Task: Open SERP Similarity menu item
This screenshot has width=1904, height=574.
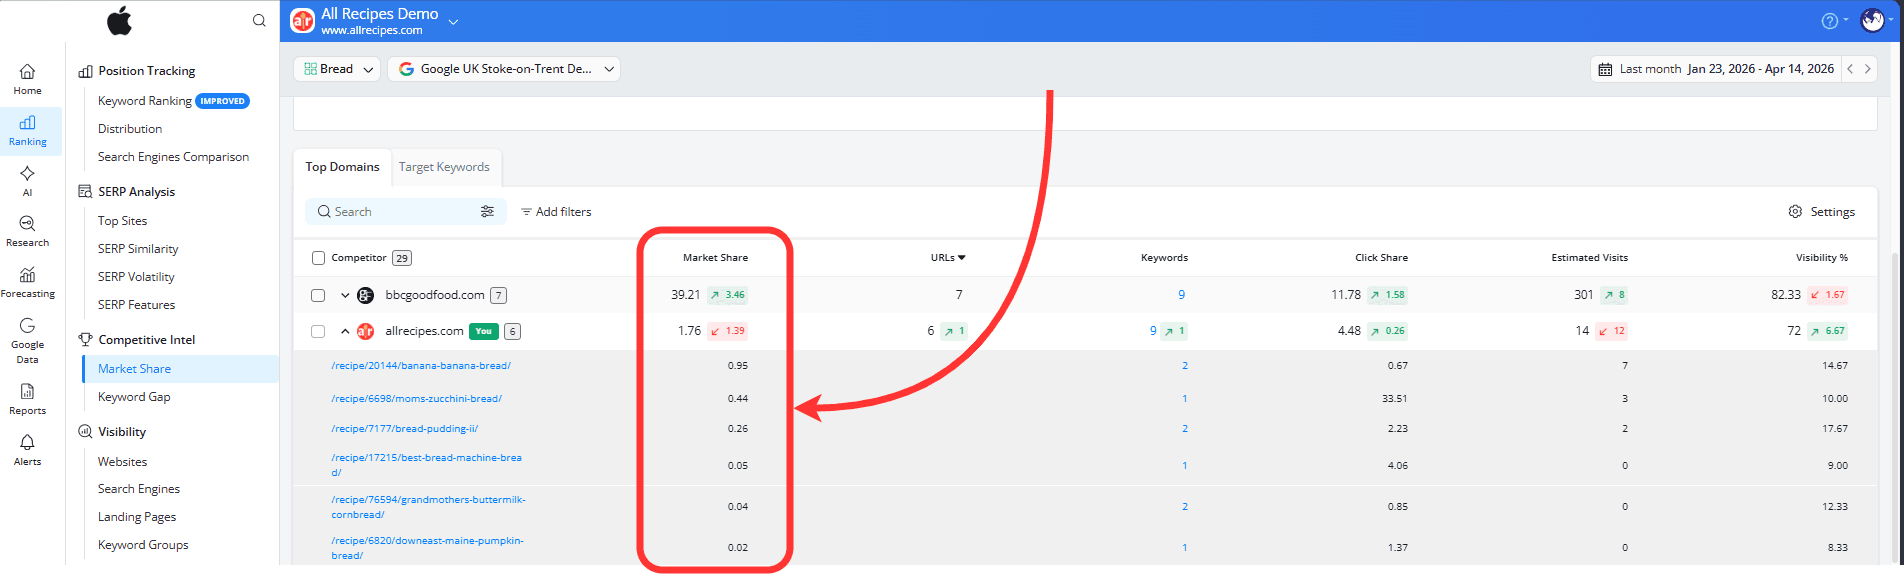Action: click(x=138, y=249)
